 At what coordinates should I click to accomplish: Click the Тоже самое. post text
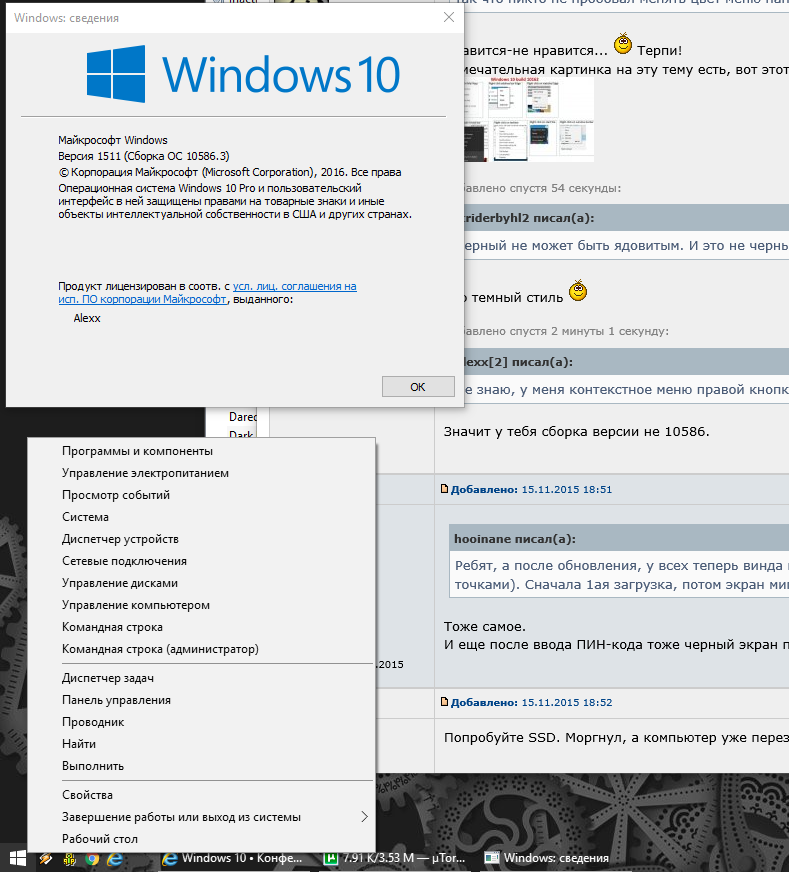point(484,627)
